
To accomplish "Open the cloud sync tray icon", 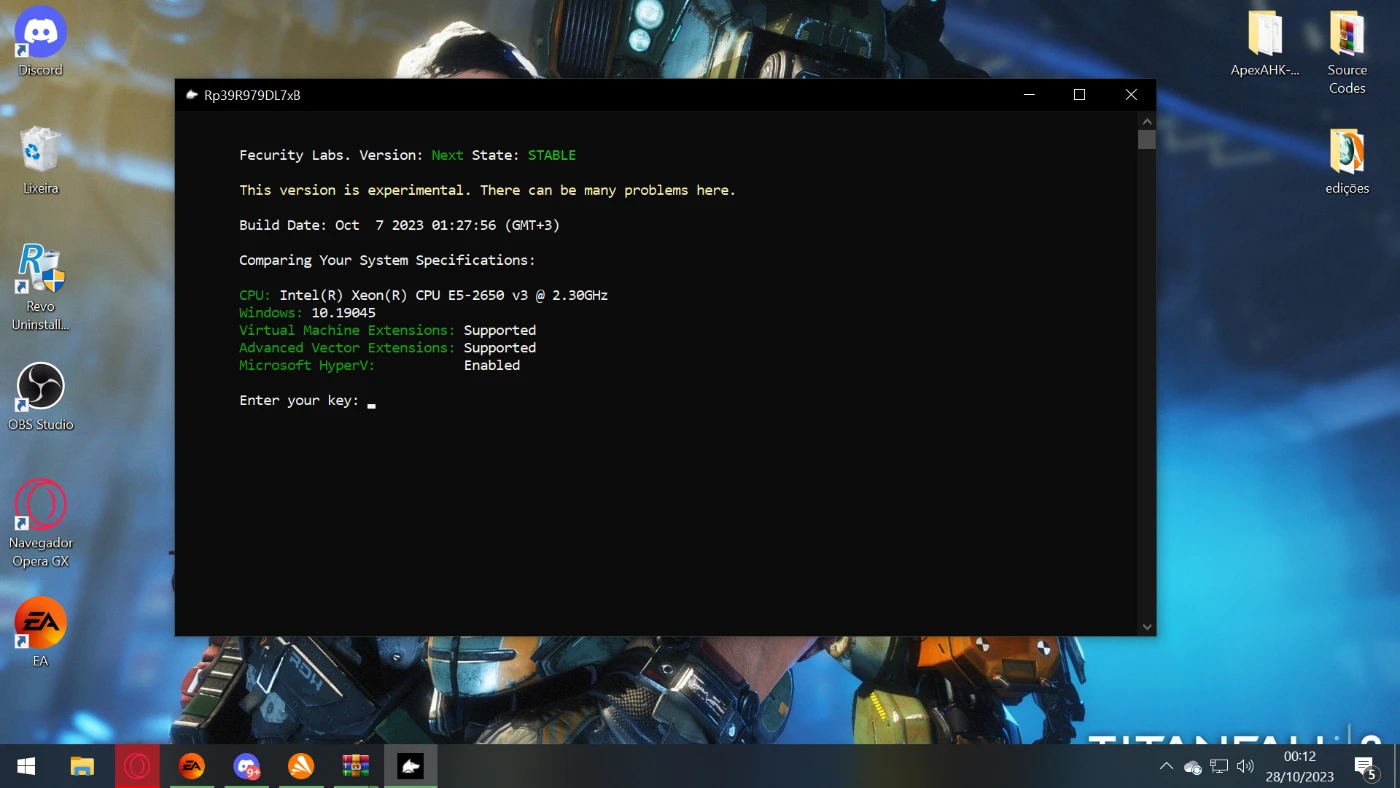I will point(1192,767).
